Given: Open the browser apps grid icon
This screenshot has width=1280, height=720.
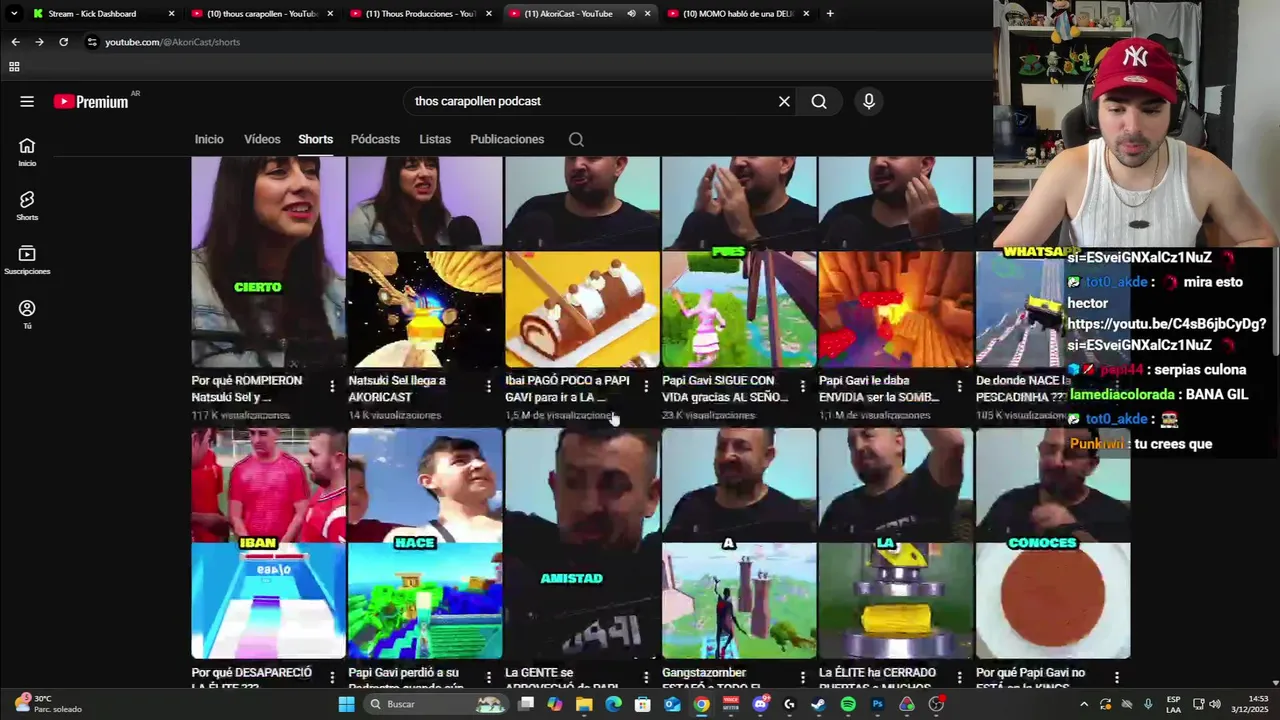Looking at the screenshot, I should [14, 67].
